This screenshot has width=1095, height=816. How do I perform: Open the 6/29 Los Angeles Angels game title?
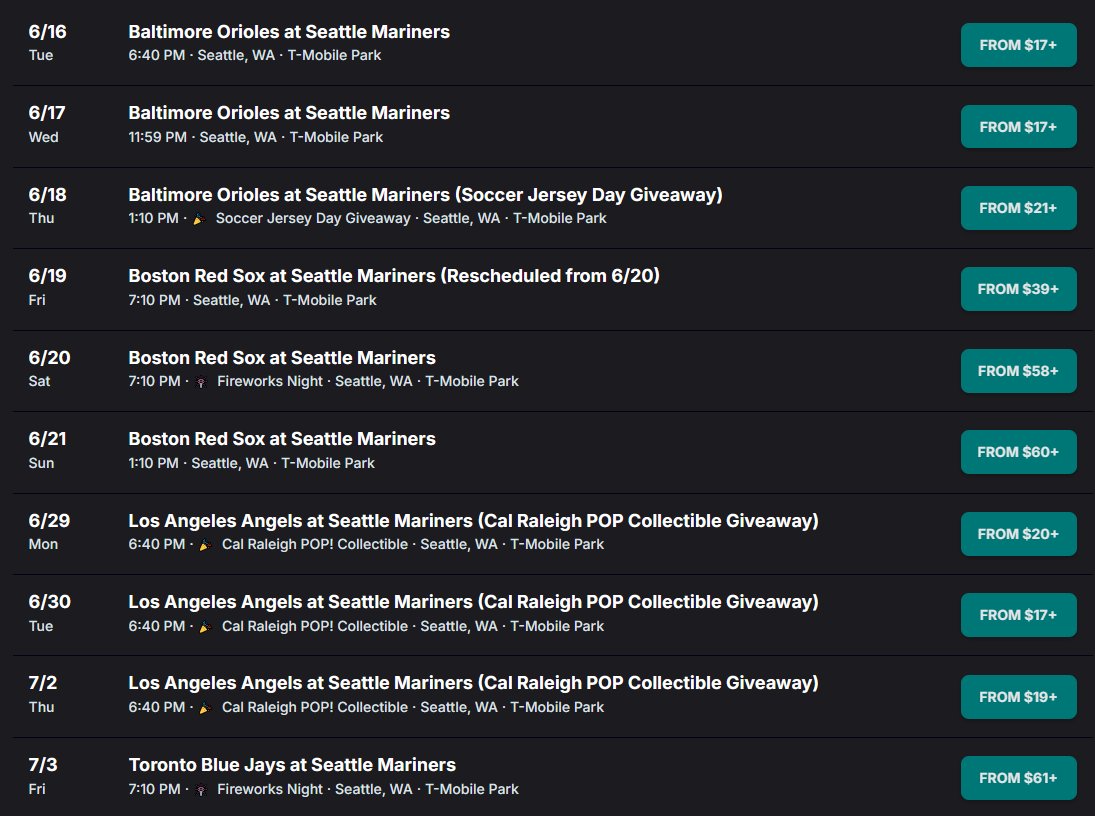(x=473, y=520)
